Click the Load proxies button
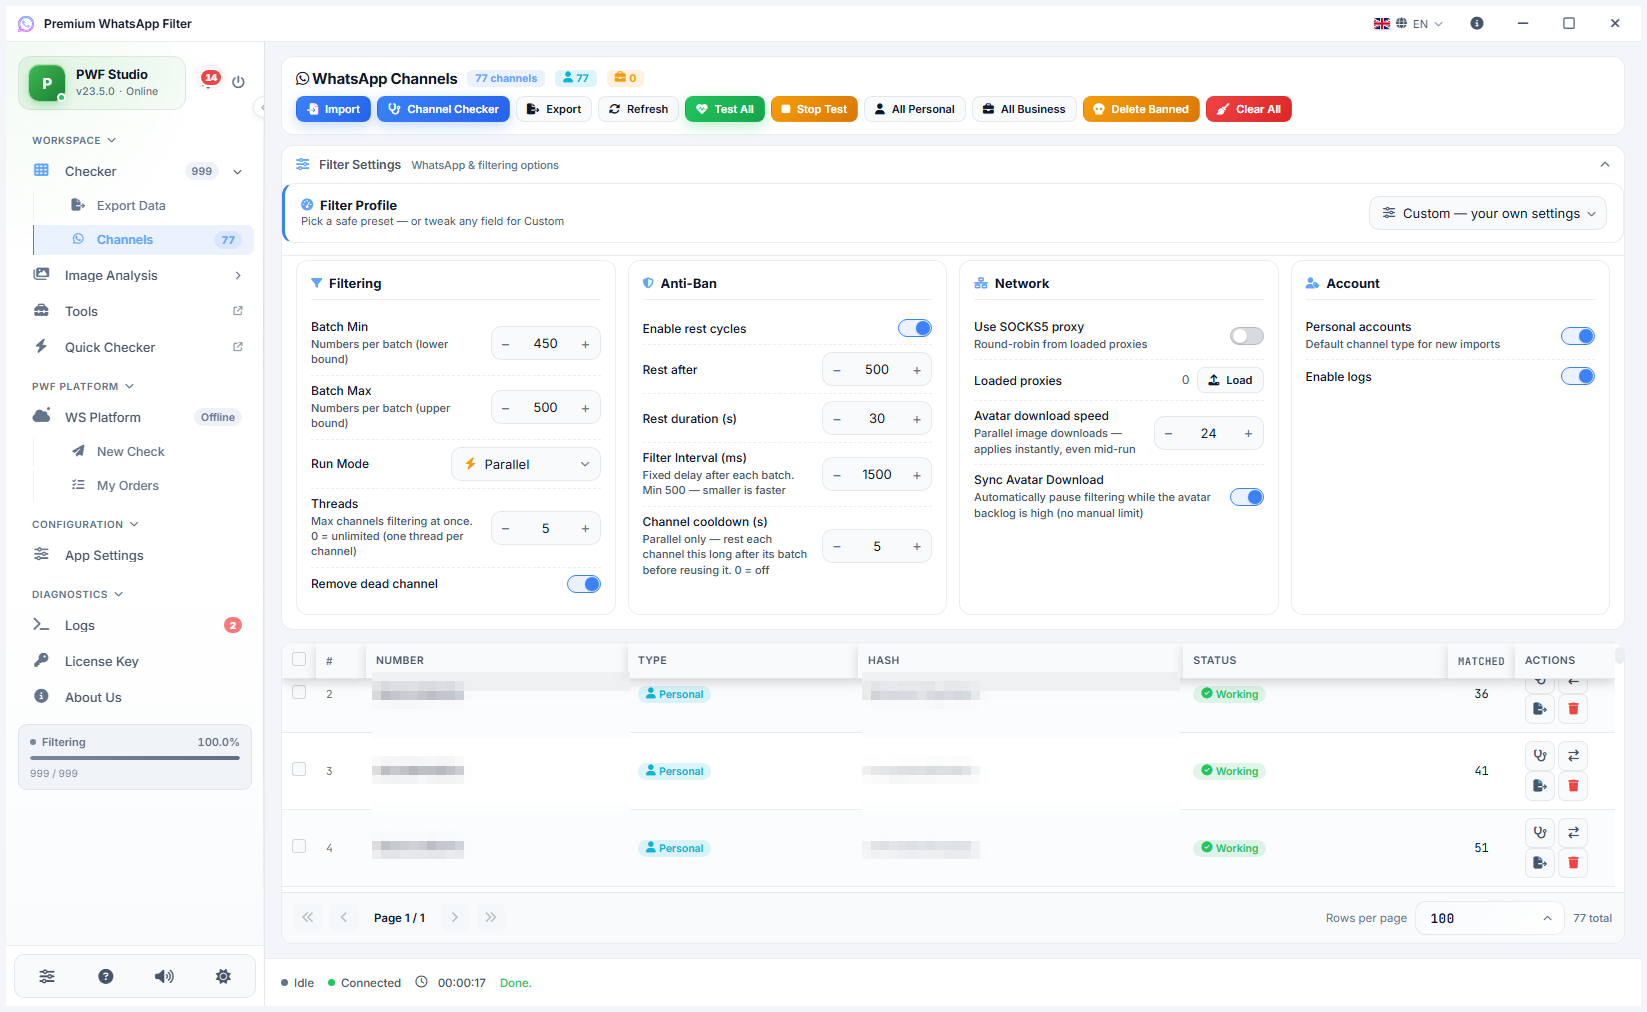This screenshot has height=1012, width=1647. coord(1230,380)
